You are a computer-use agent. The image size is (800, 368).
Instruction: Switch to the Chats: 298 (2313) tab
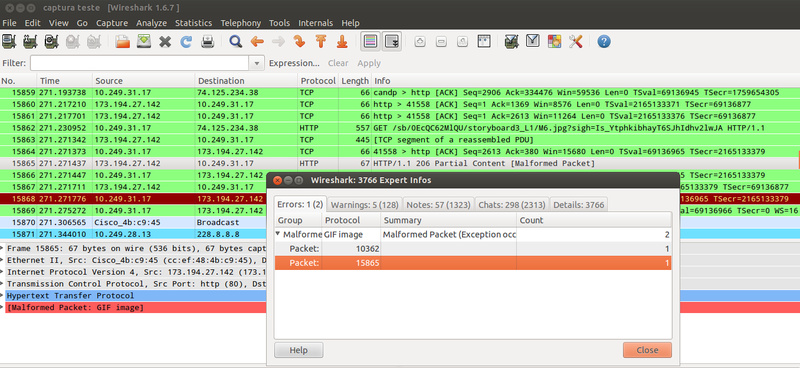coord(512,205)
